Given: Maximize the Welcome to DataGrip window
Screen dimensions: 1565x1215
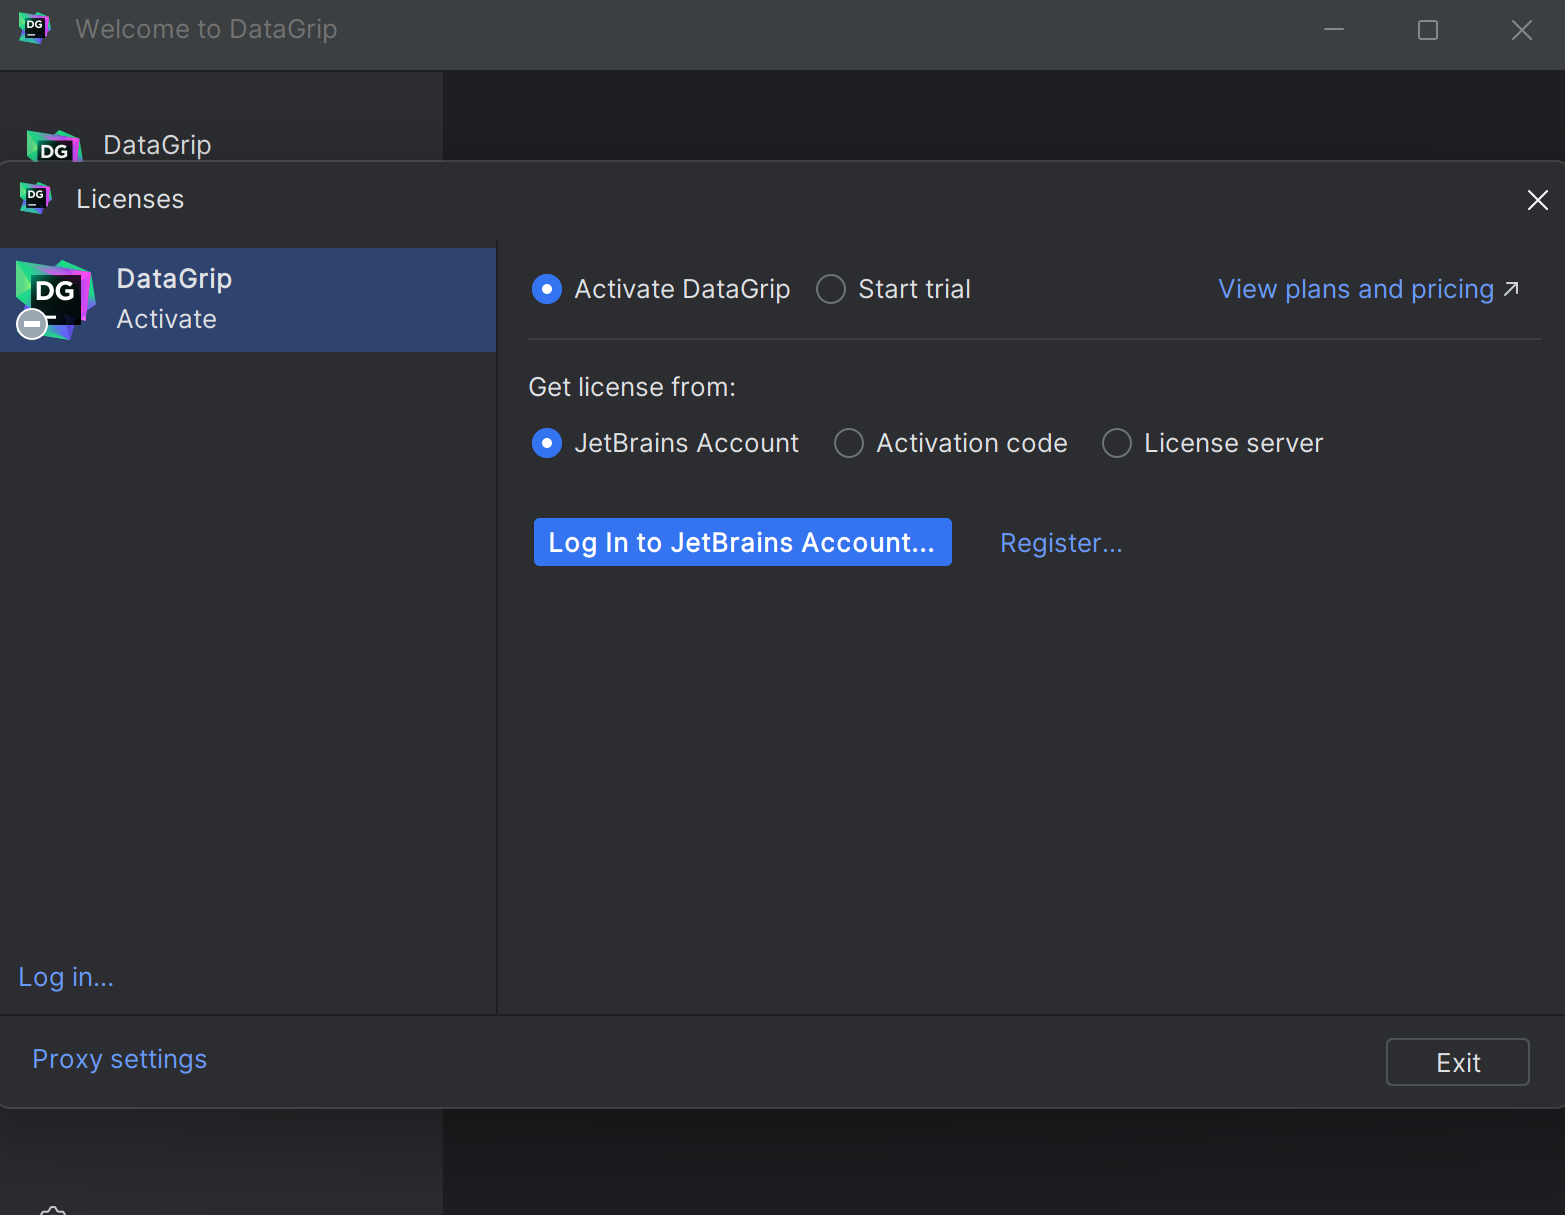Looking at the screenshot, I should pyautogui.click(x=1428, y=30).
